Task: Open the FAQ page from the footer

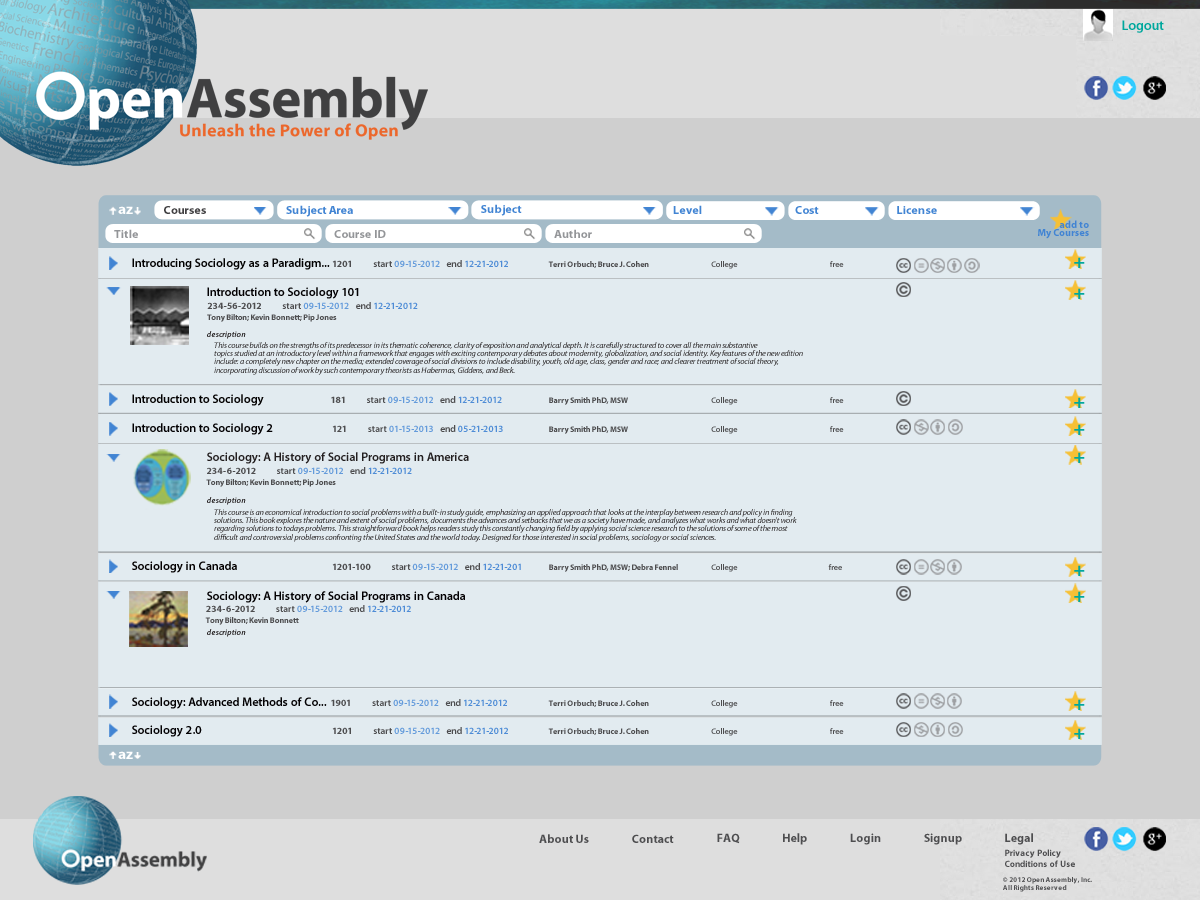Action: (x=728, y=838)
